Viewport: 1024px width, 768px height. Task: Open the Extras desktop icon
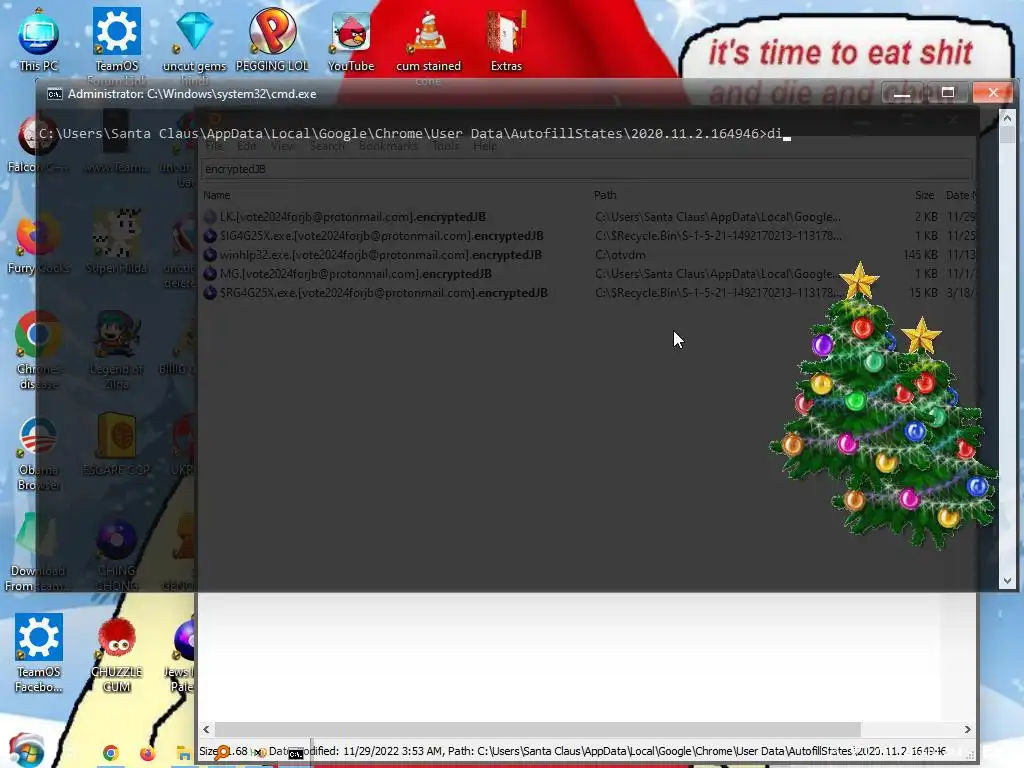(506, 40)
